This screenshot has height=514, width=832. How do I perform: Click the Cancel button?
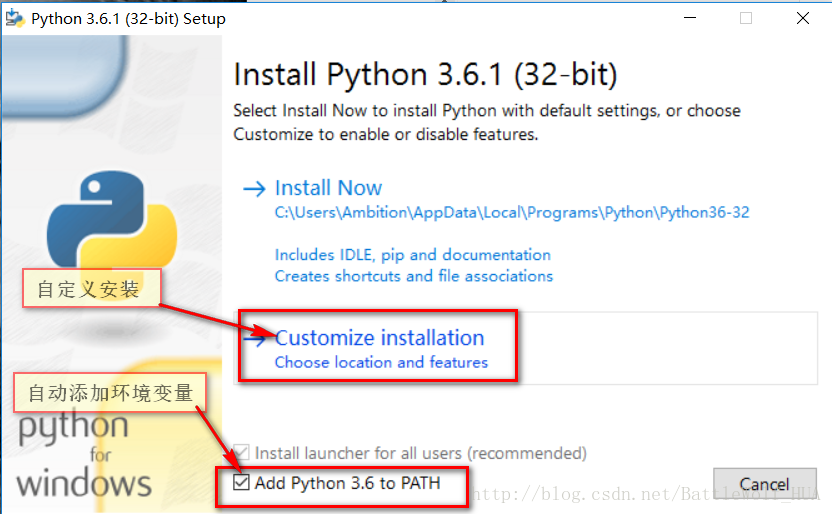[x=764, y=484]
